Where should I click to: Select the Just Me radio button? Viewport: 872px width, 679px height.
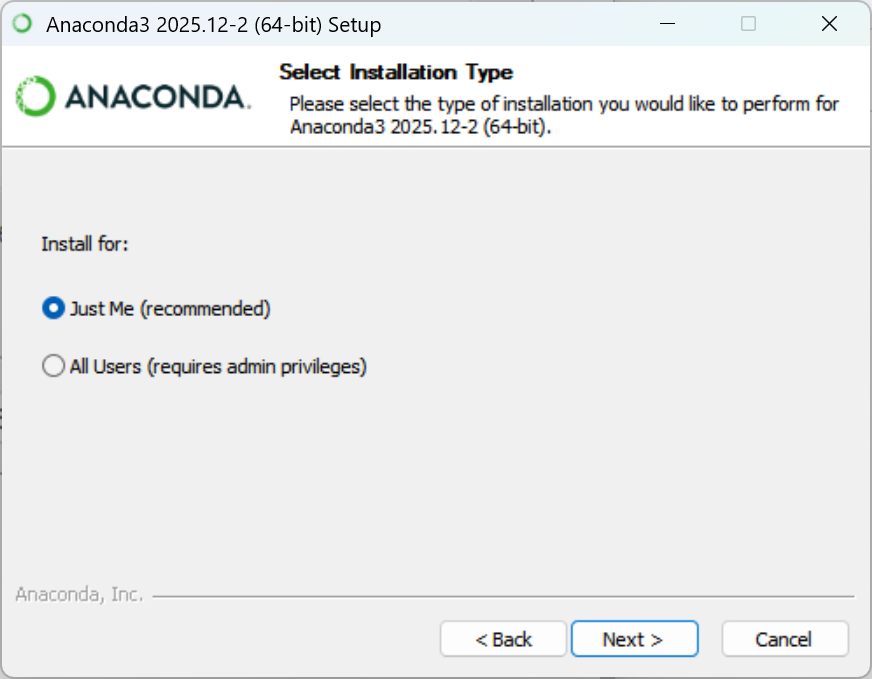click(53, 309)
